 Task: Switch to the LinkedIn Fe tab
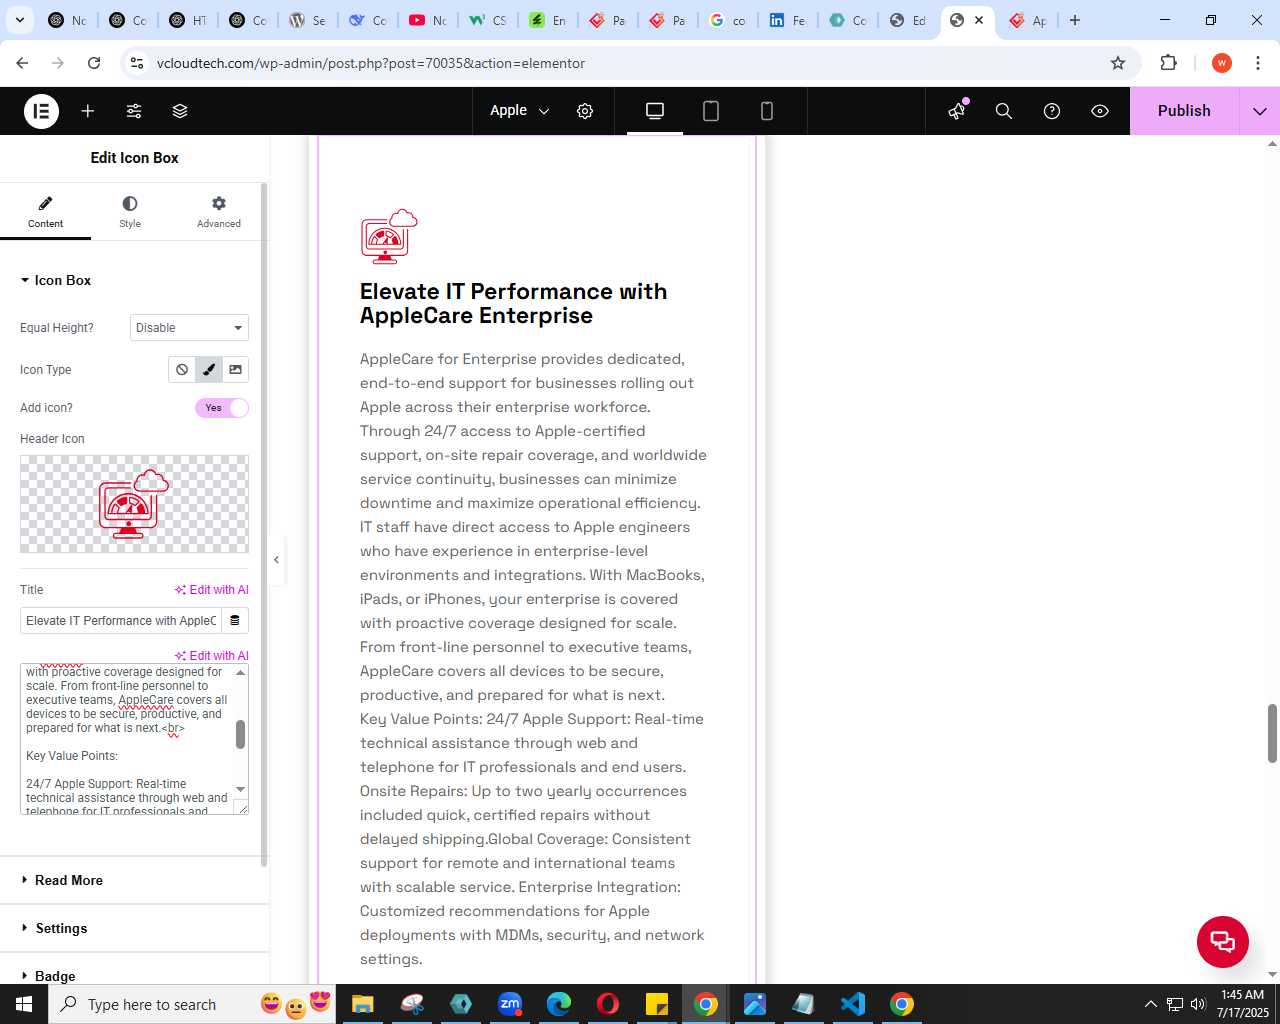coord(788,20)
